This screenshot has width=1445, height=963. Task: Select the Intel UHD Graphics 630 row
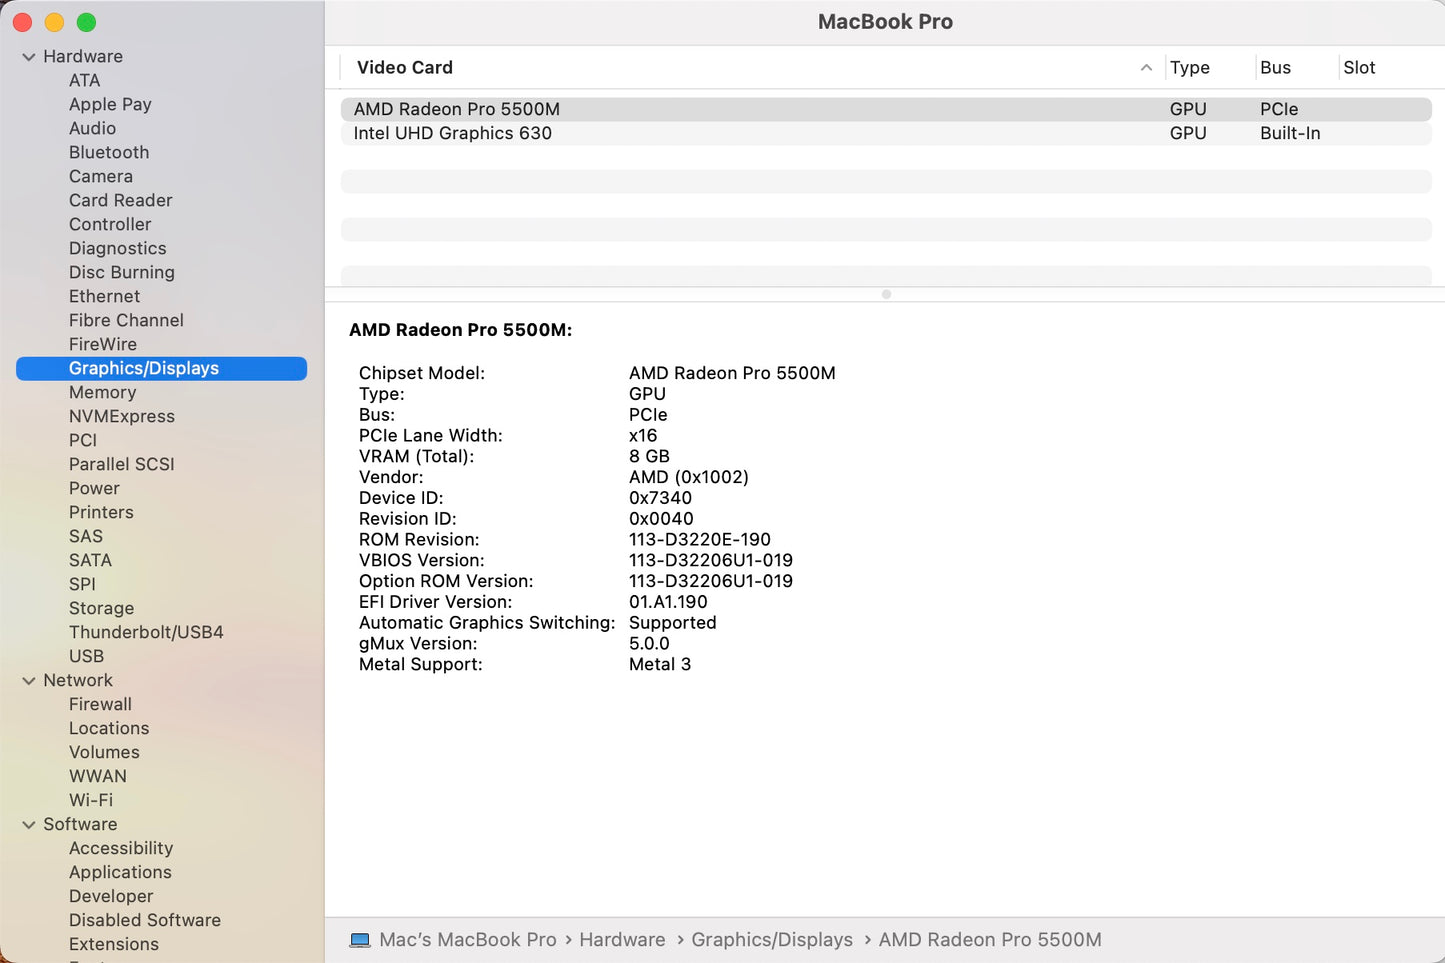tap(452, 133)
